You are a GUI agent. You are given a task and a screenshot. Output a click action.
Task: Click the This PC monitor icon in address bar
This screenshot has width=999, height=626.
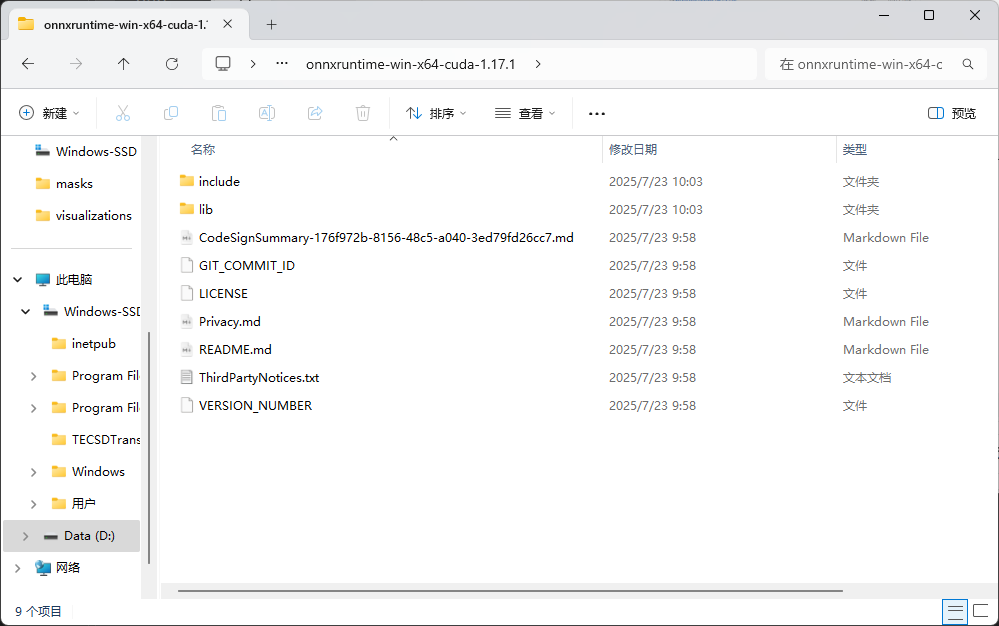tap(223, 64)
